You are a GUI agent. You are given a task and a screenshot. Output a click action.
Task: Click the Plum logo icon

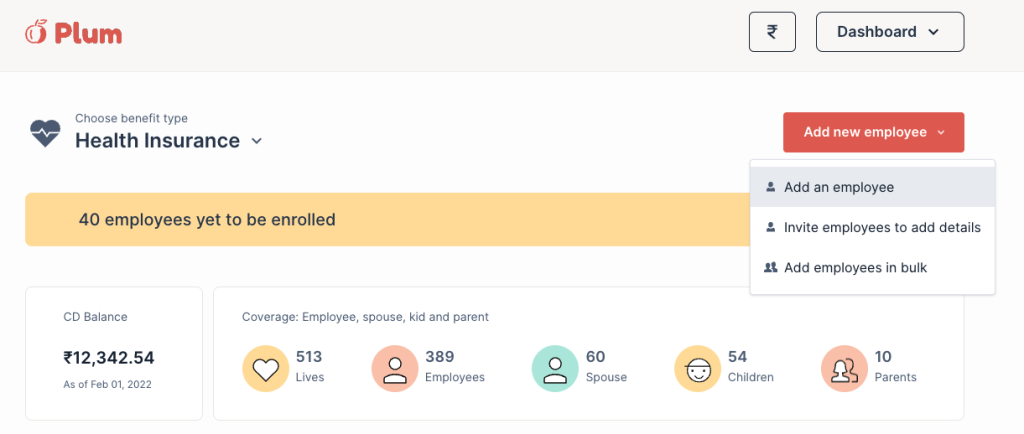tap(36, 33)
